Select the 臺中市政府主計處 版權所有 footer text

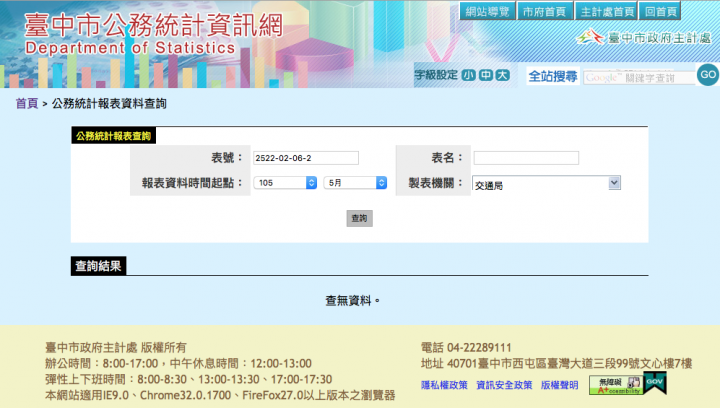pyautogui.click(x=116, y=347)
